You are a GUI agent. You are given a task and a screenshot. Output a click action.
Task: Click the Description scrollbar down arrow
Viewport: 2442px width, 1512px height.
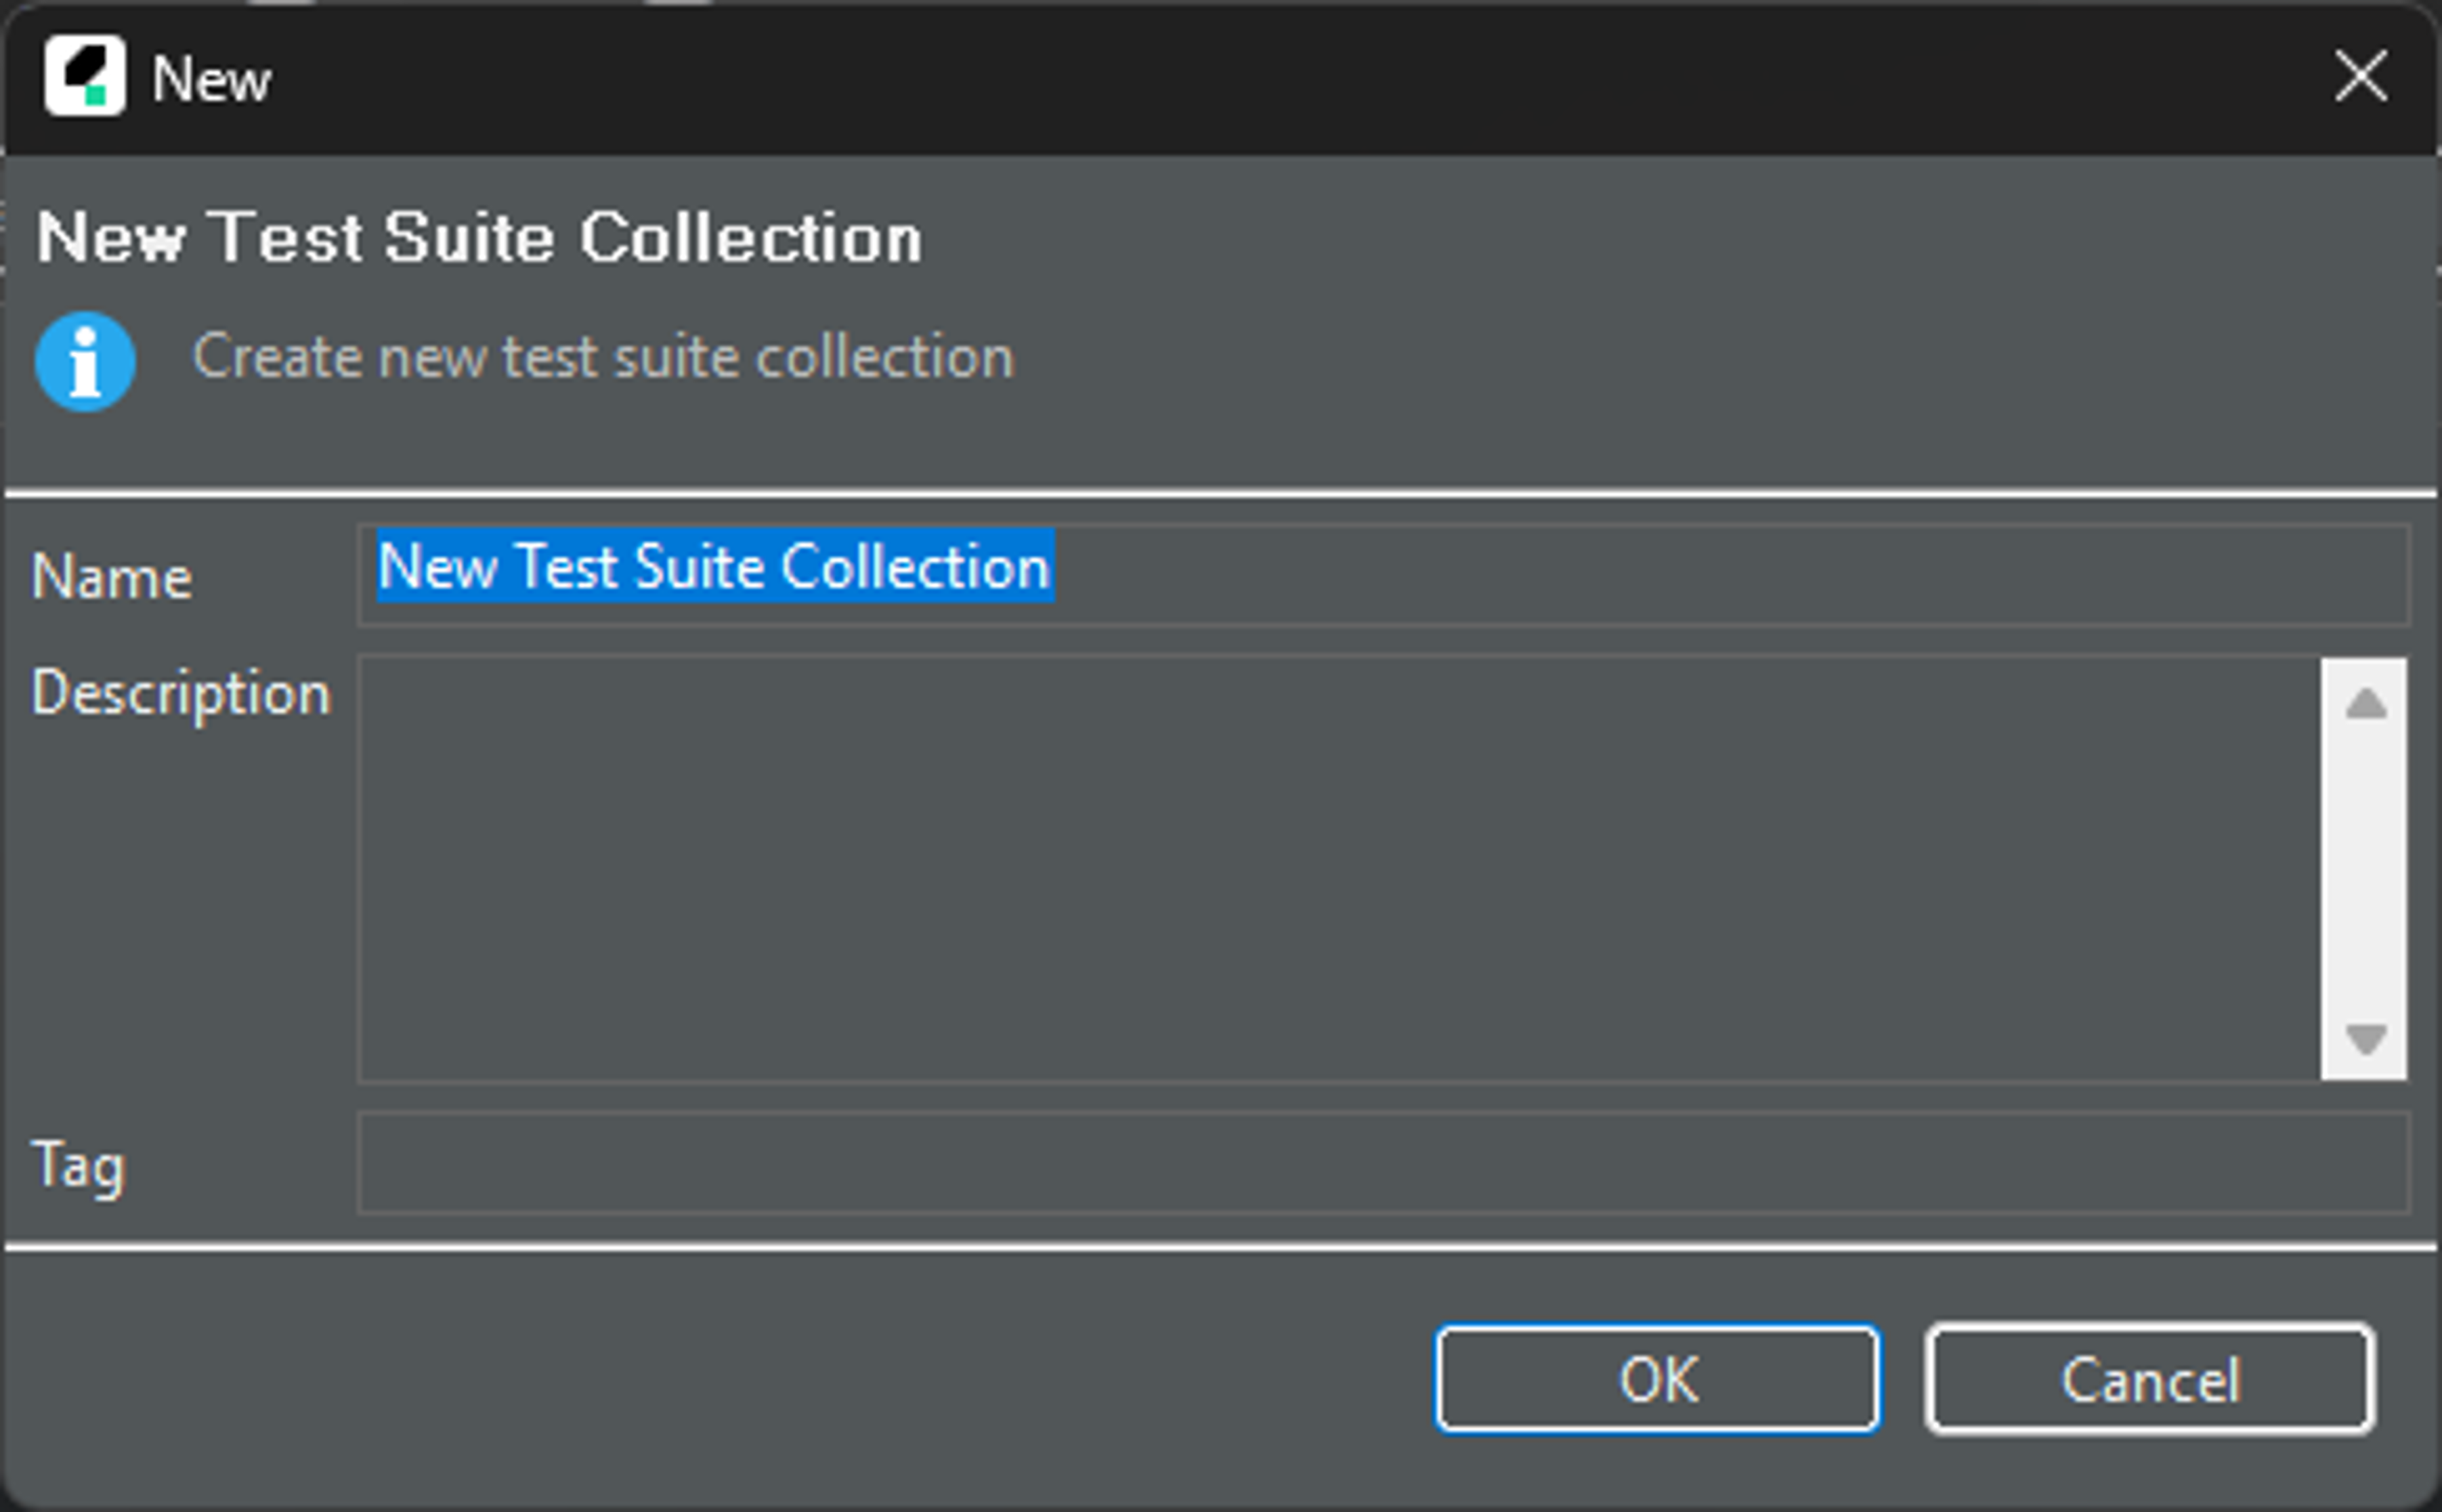tap(2365, 1037)
